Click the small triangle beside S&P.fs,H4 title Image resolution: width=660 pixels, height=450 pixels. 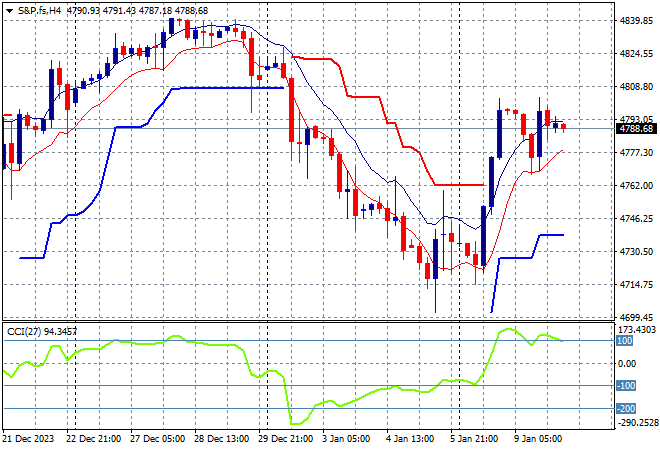click(x=9, y=10)
